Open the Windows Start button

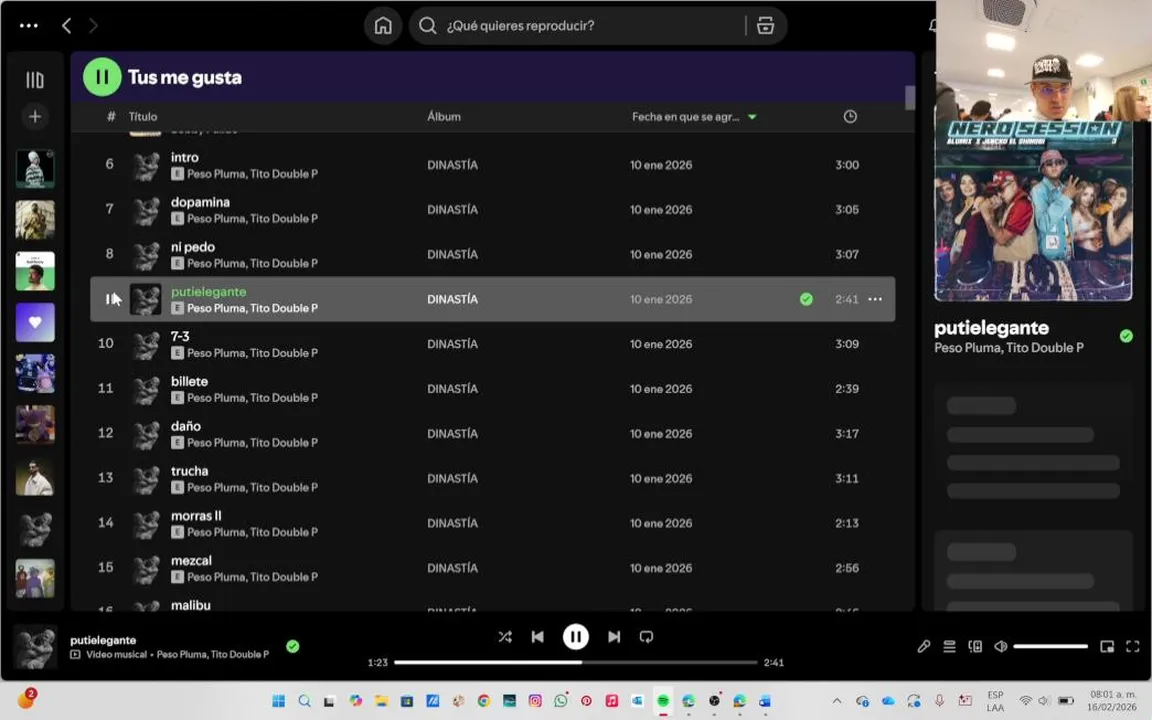point(278,701)
